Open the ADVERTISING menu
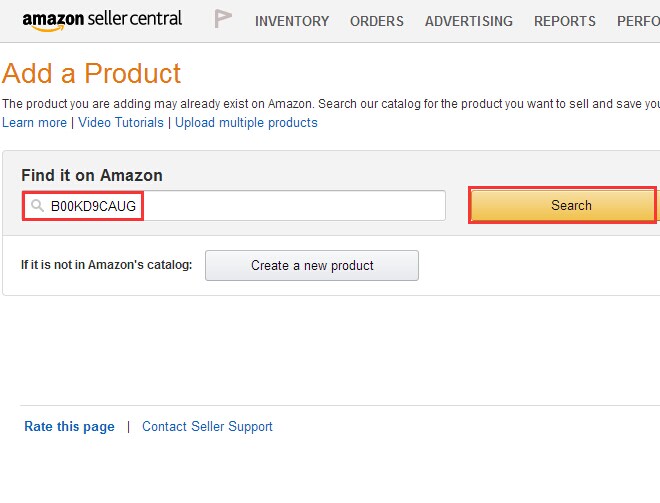Screen dimensions: 660x503 [468, 21]
